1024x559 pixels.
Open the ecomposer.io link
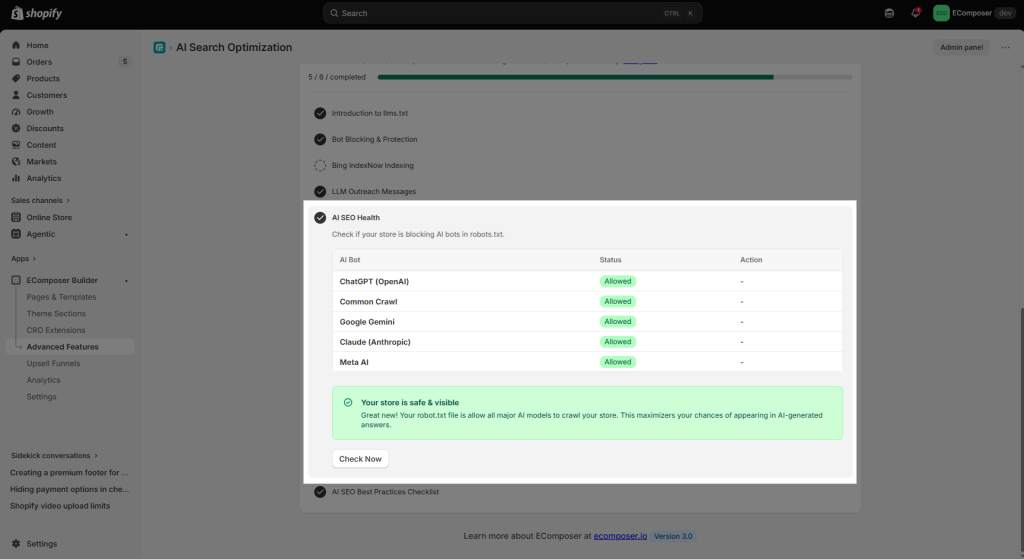[x=620, y=535]
